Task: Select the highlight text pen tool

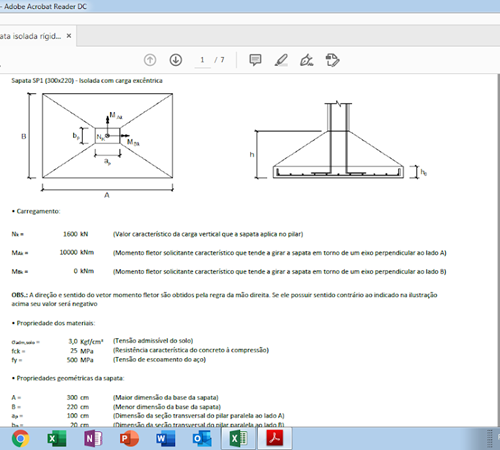Action: (x=281, y=60)
